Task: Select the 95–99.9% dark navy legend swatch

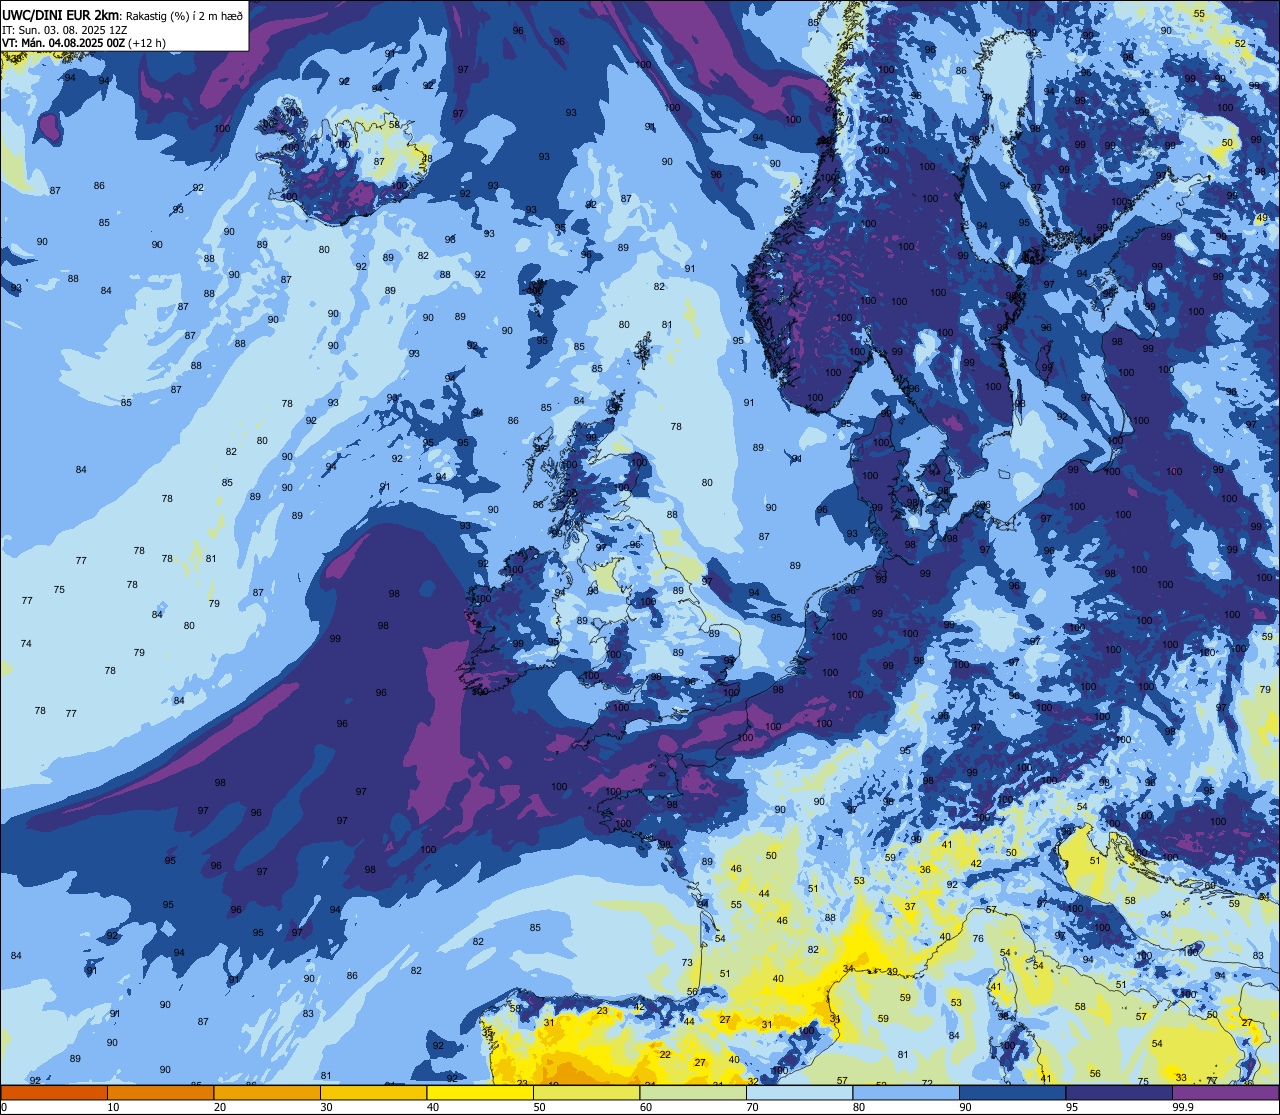Action: click(x=1119, y=1092)
